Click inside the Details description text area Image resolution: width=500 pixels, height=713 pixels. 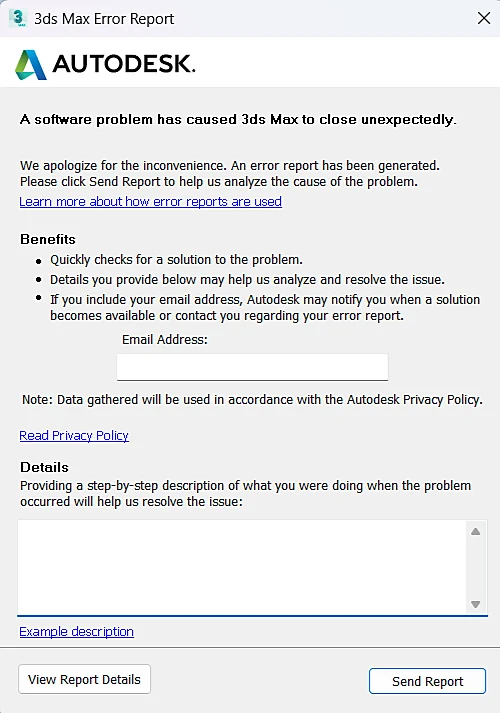tap(242, 567)
